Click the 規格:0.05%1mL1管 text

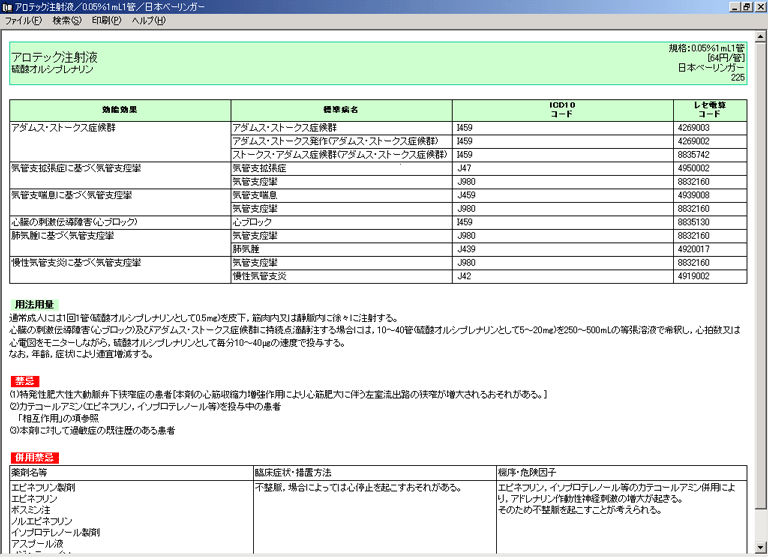[706, 48]
